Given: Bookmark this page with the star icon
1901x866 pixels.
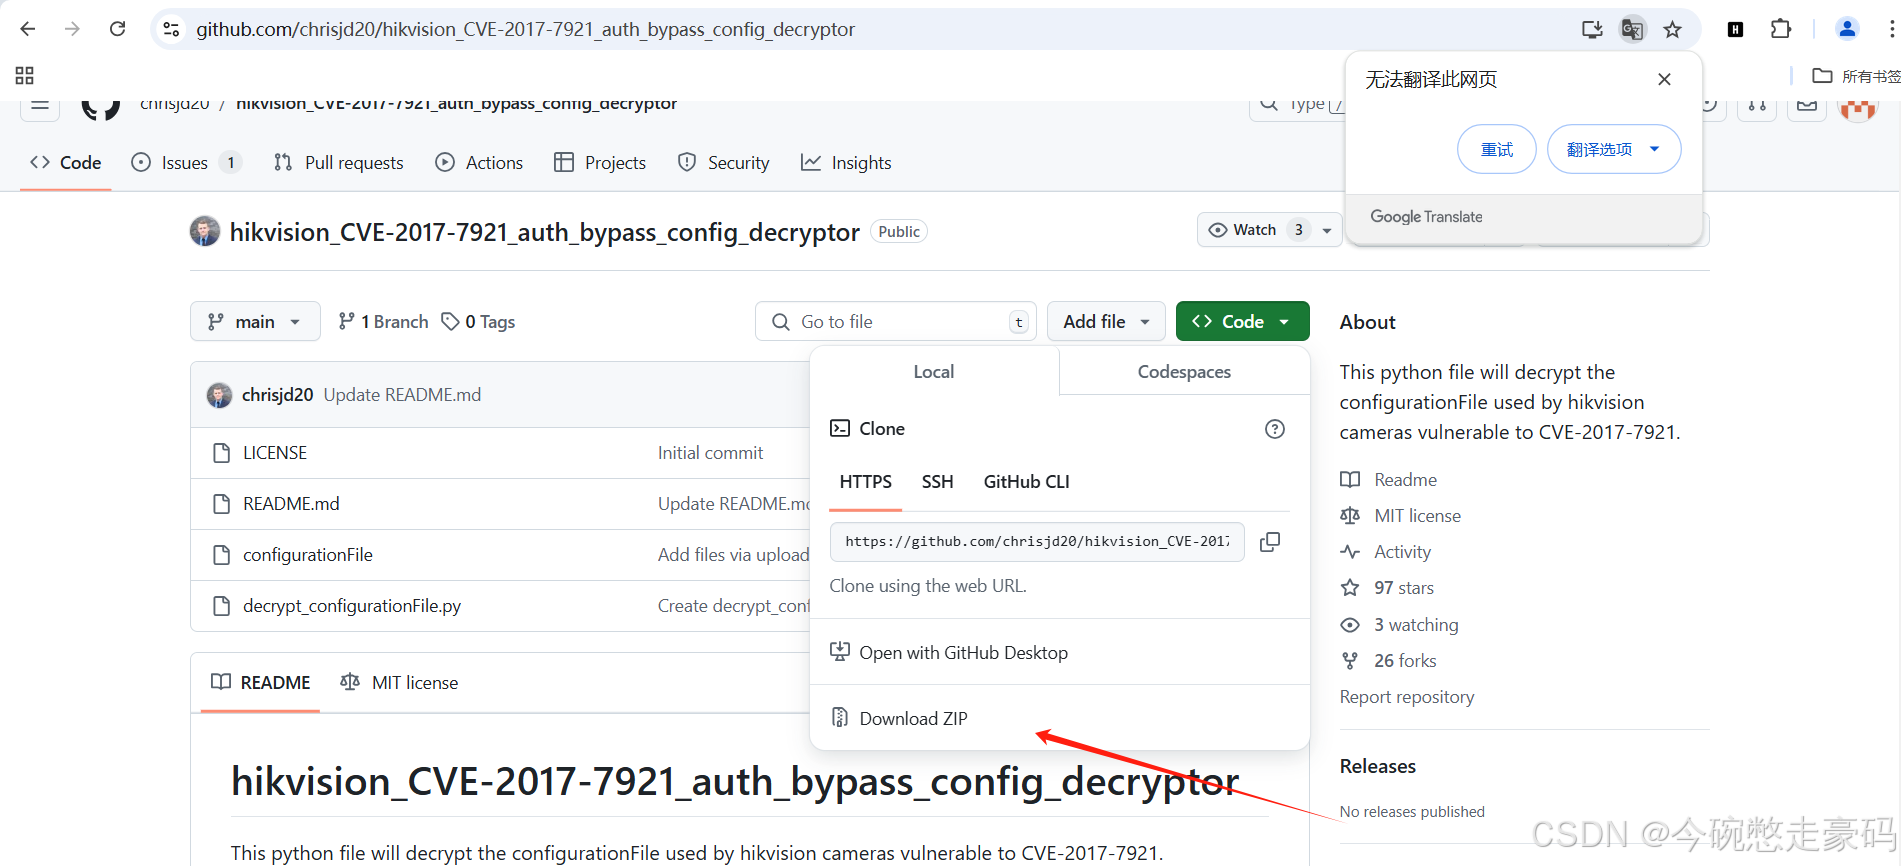Looking at the screenshot, I should [1672, 29].
